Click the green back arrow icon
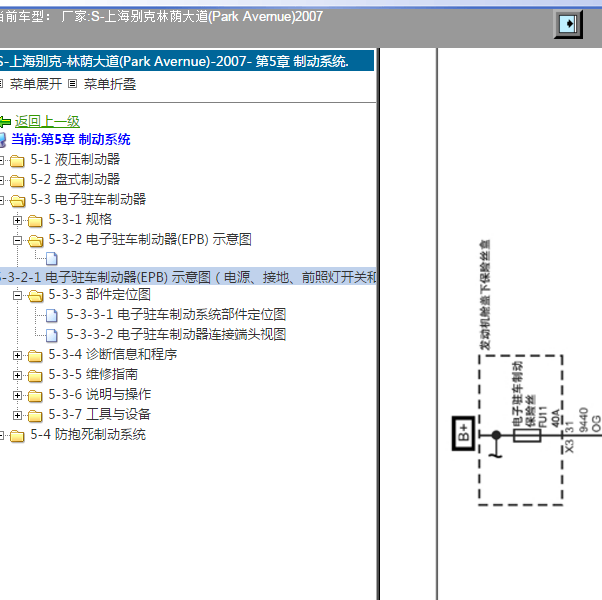Screen dimensions: 602x600 (x=5, y=122)
